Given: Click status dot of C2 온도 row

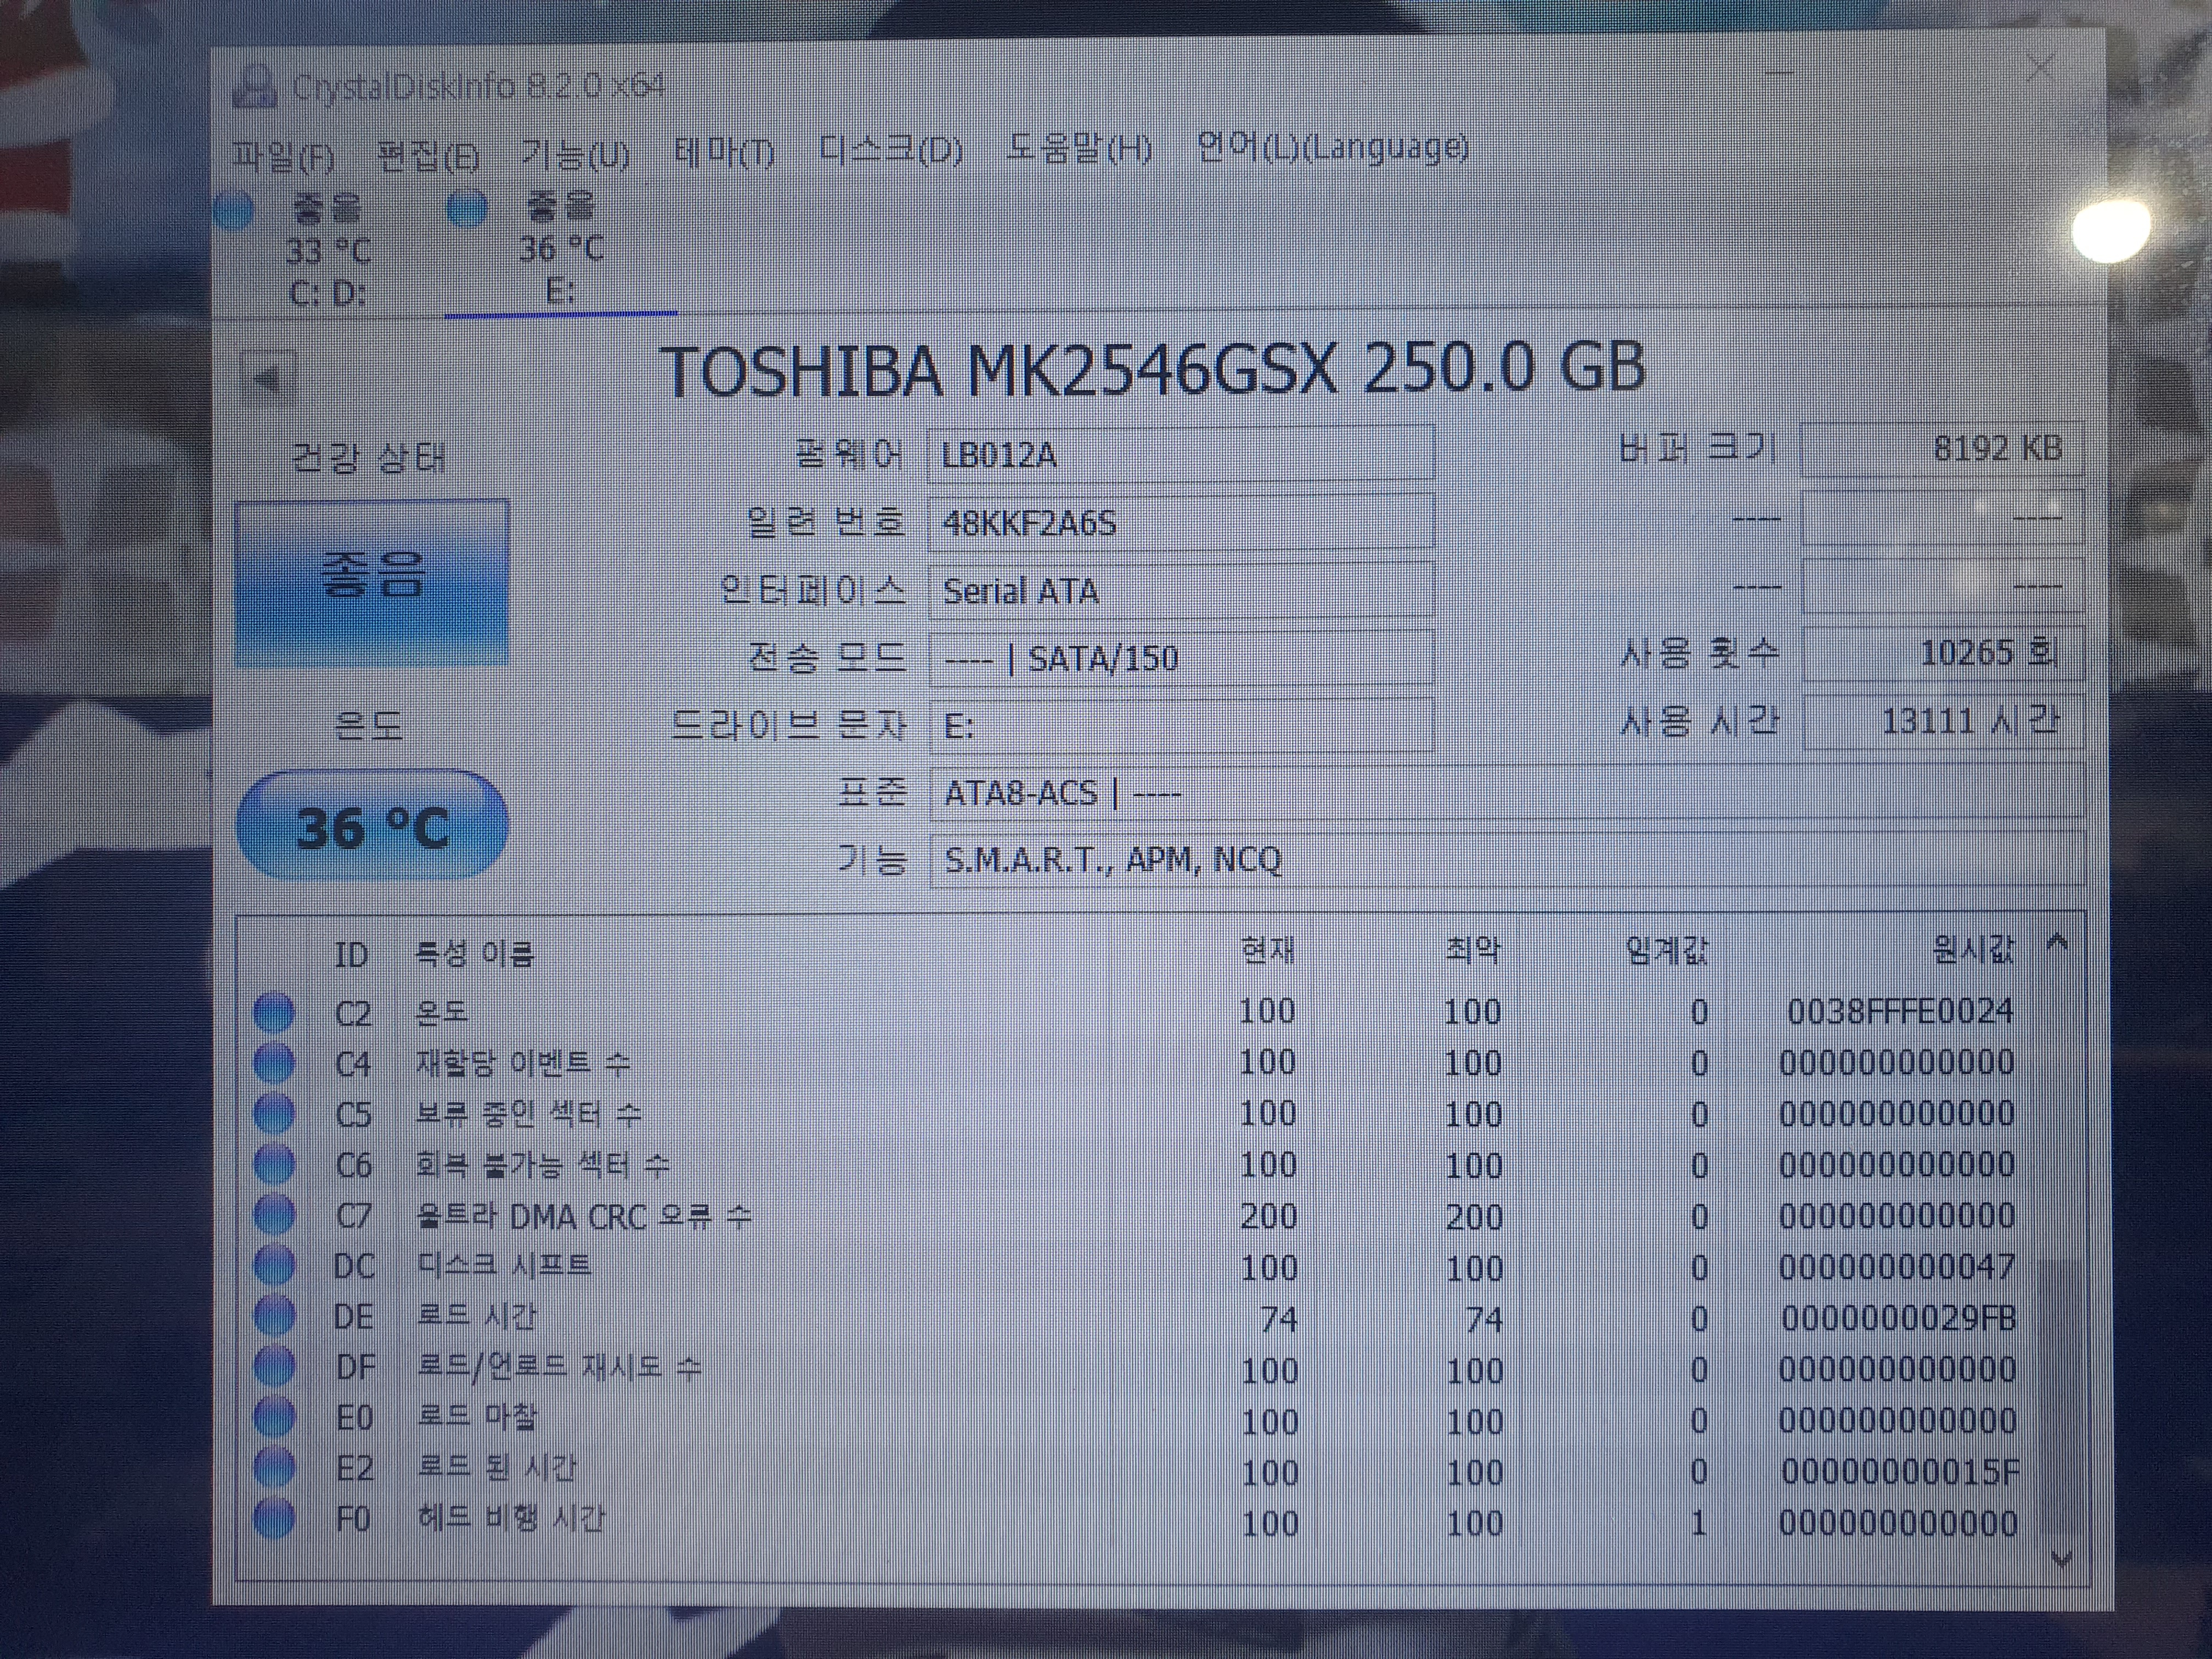Looking at the screenshot, I should click(274, 1012).
